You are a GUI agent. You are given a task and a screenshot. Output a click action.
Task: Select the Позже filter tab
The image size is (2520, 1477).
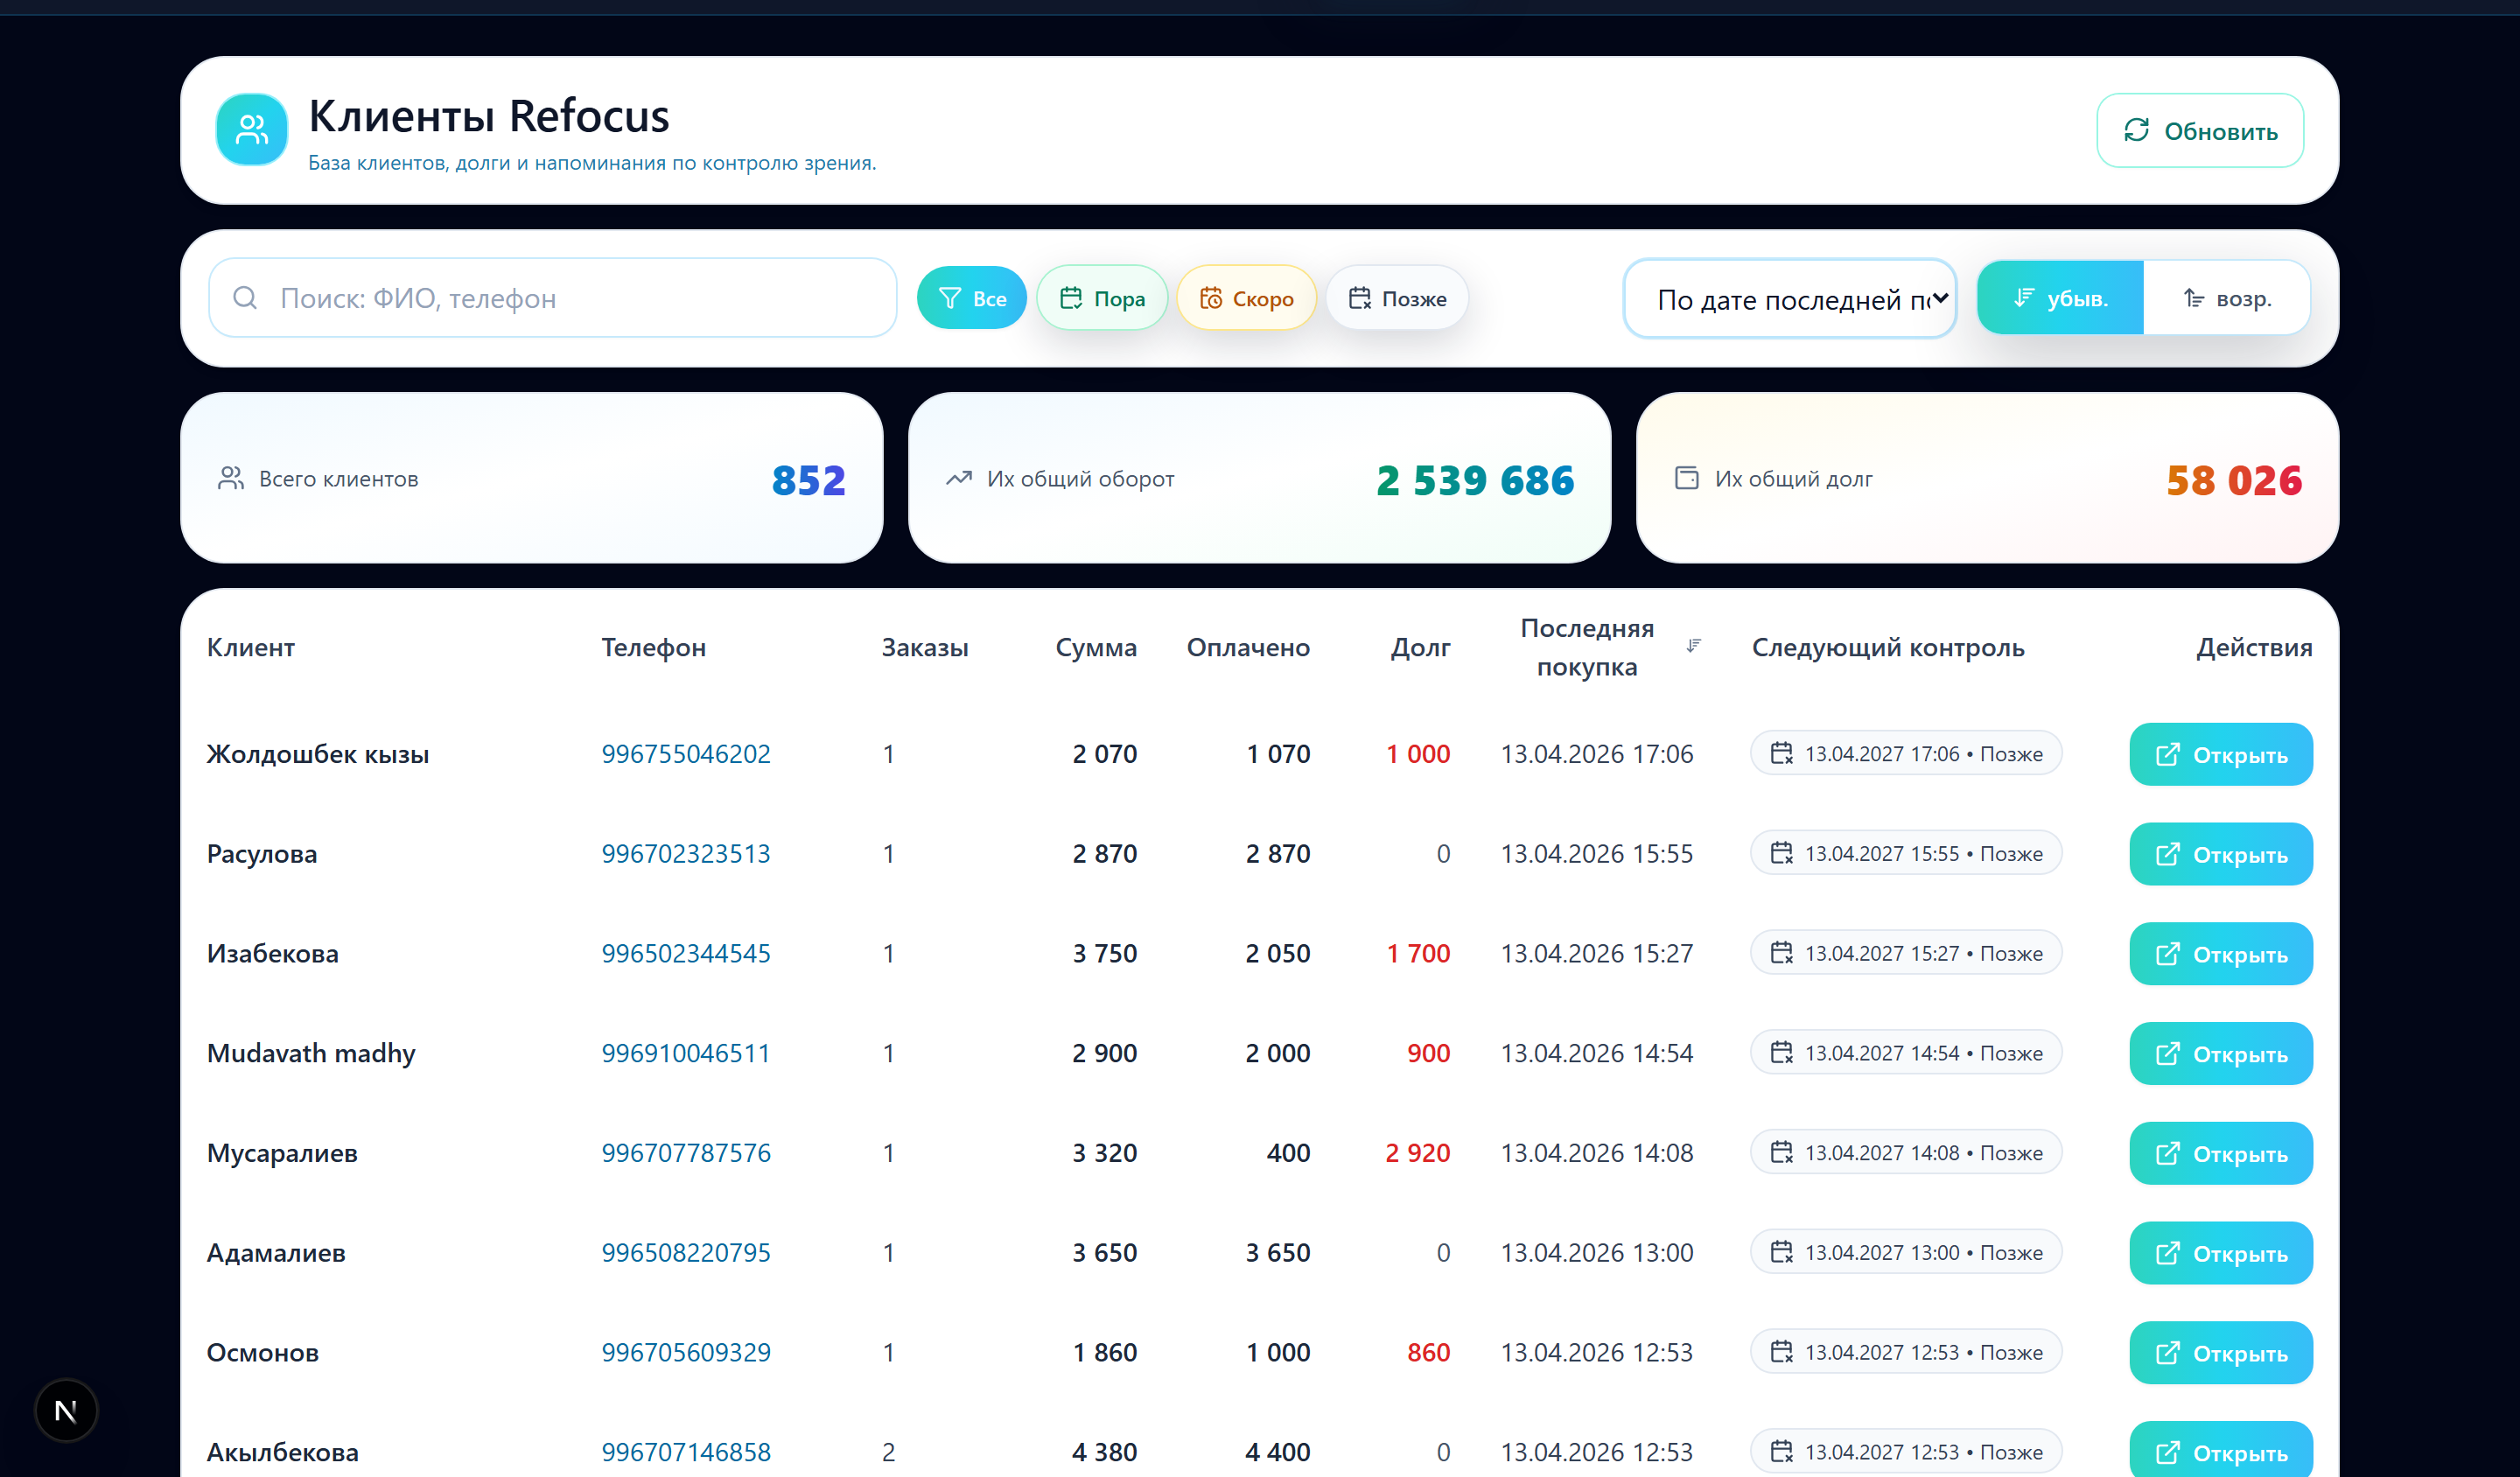click(1397, 298)
